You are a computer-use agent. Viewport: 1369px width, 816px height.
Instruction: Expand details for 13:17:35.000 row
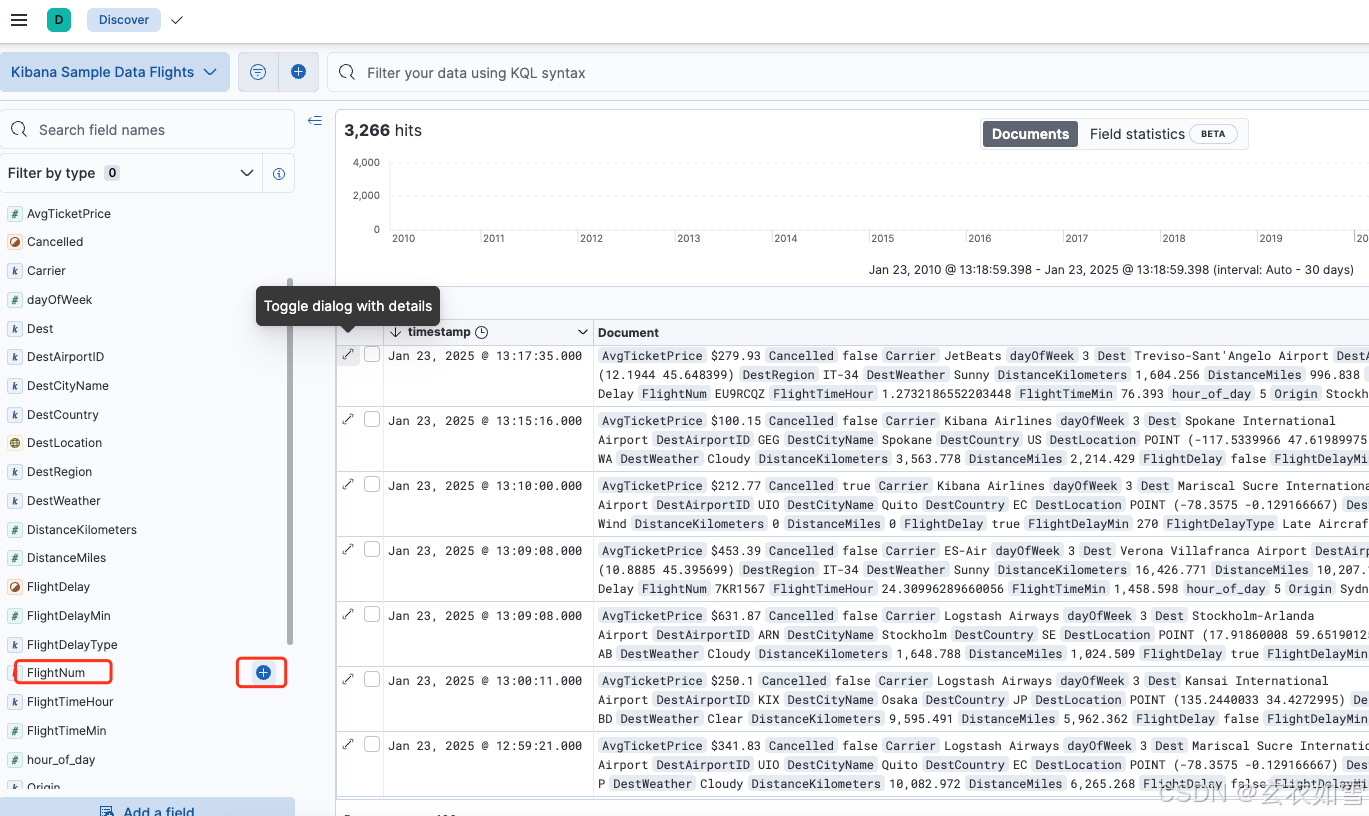[348, 354]
